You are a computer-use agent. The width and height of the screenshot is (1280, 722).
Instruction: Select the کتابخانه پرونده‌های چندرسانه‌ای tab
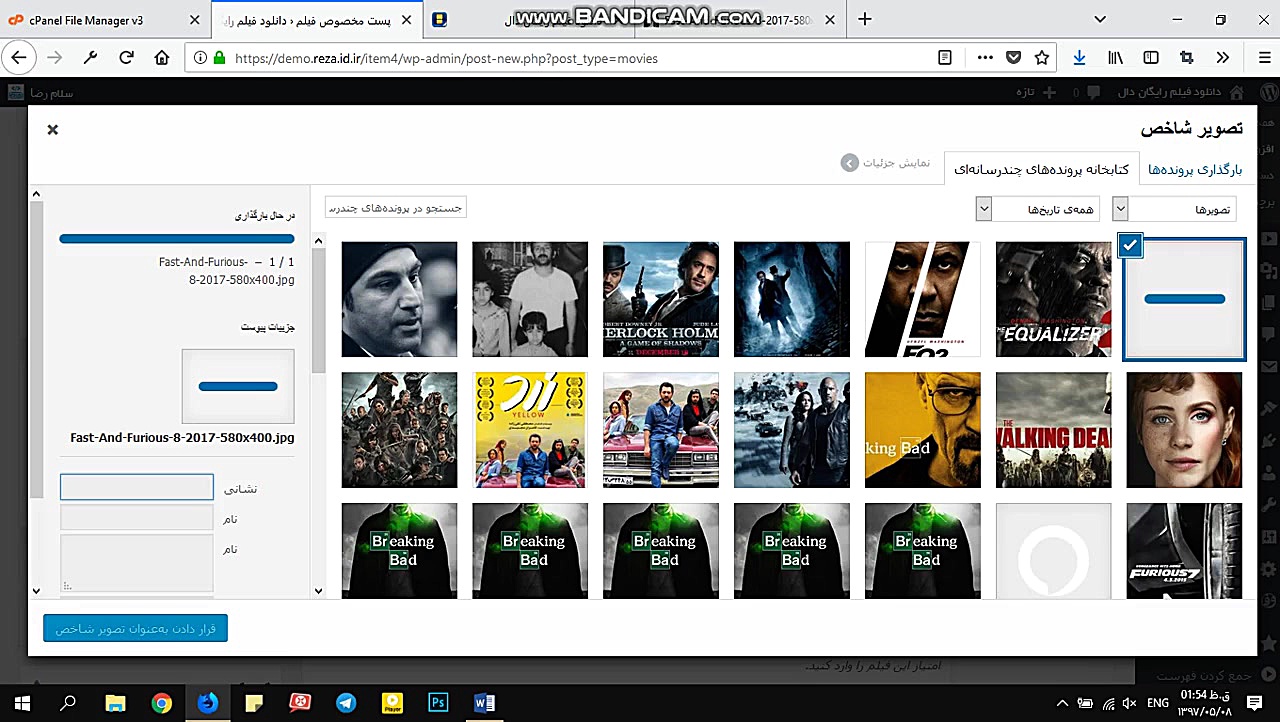(1041, 169)
